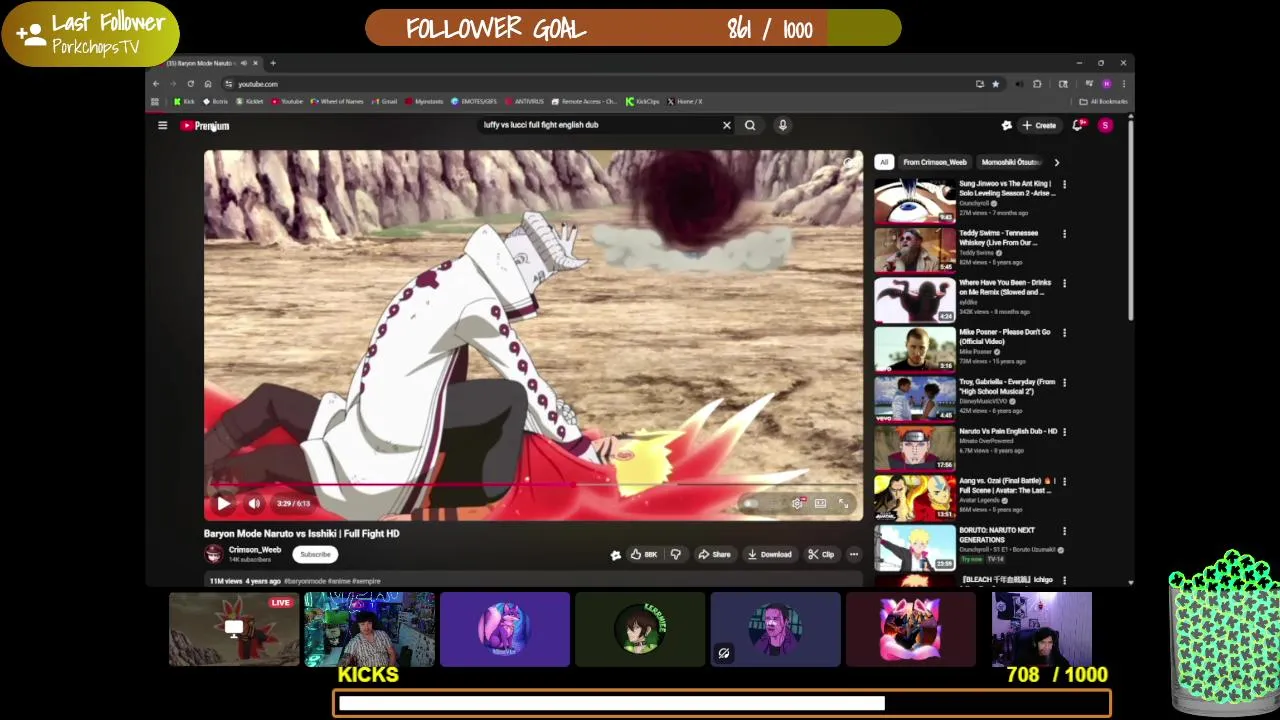Mute the video volume icon
This screenshot has width=1280, height=720.
click(254, 504)
